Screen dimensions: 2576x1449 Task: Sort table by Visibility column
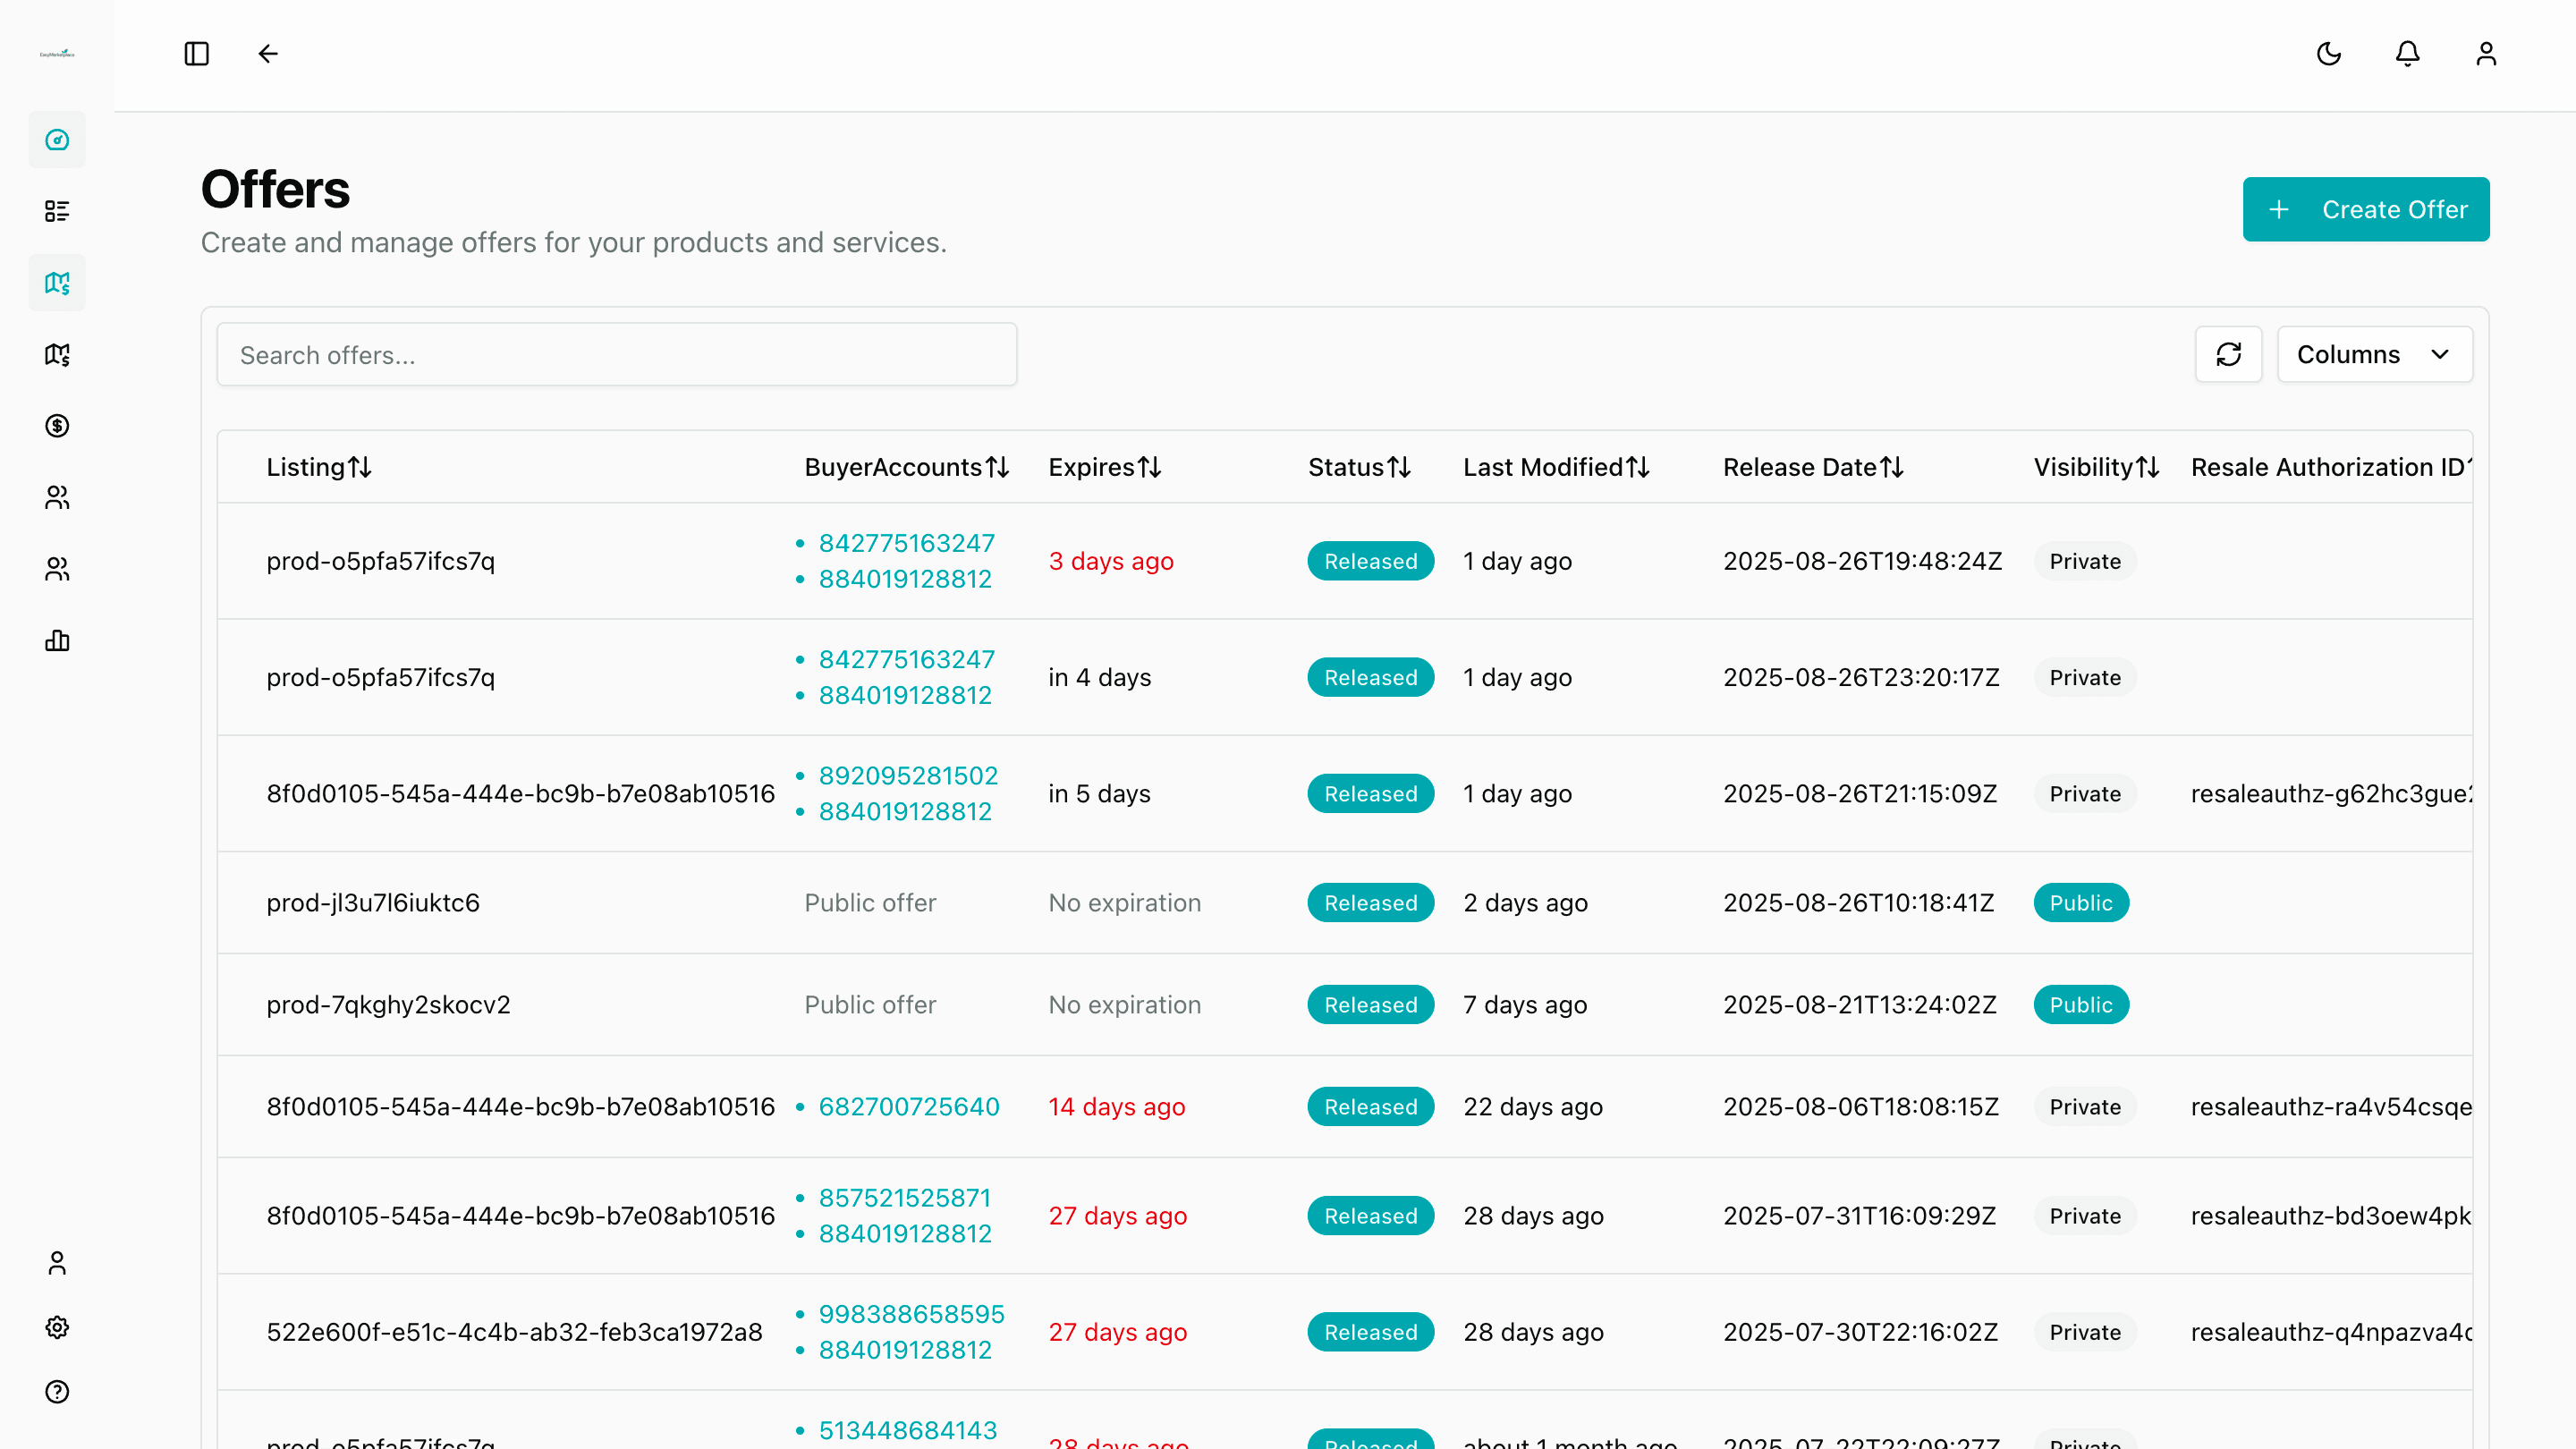pos(2096,467)
